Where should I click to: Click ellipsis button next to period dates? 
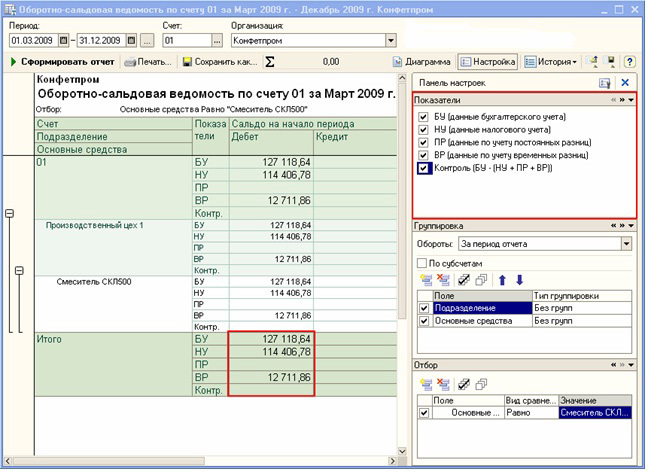(x=147, y=41)
